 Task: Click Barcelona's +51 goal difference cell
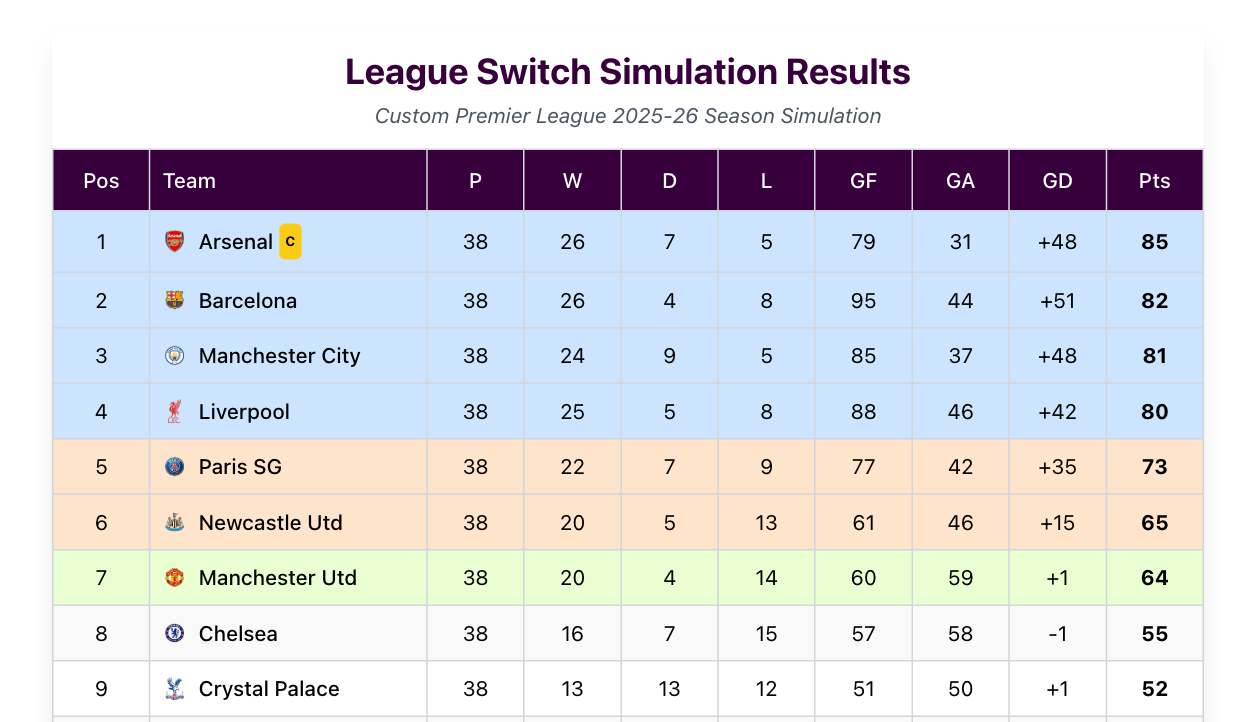pyautogui.click(x=1057, y=301)
